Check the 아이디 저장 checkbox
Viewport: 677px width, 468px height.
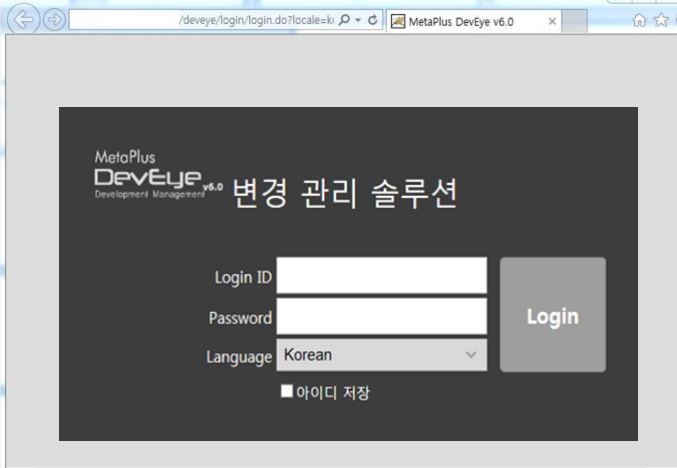(x=287, y=391)
